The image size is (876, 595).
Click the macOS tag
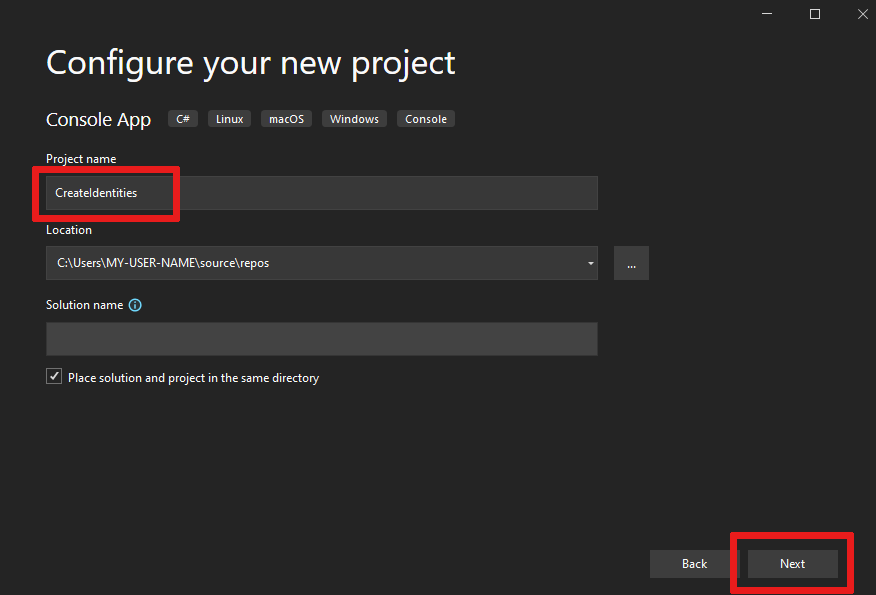click(x=287, y=119)
